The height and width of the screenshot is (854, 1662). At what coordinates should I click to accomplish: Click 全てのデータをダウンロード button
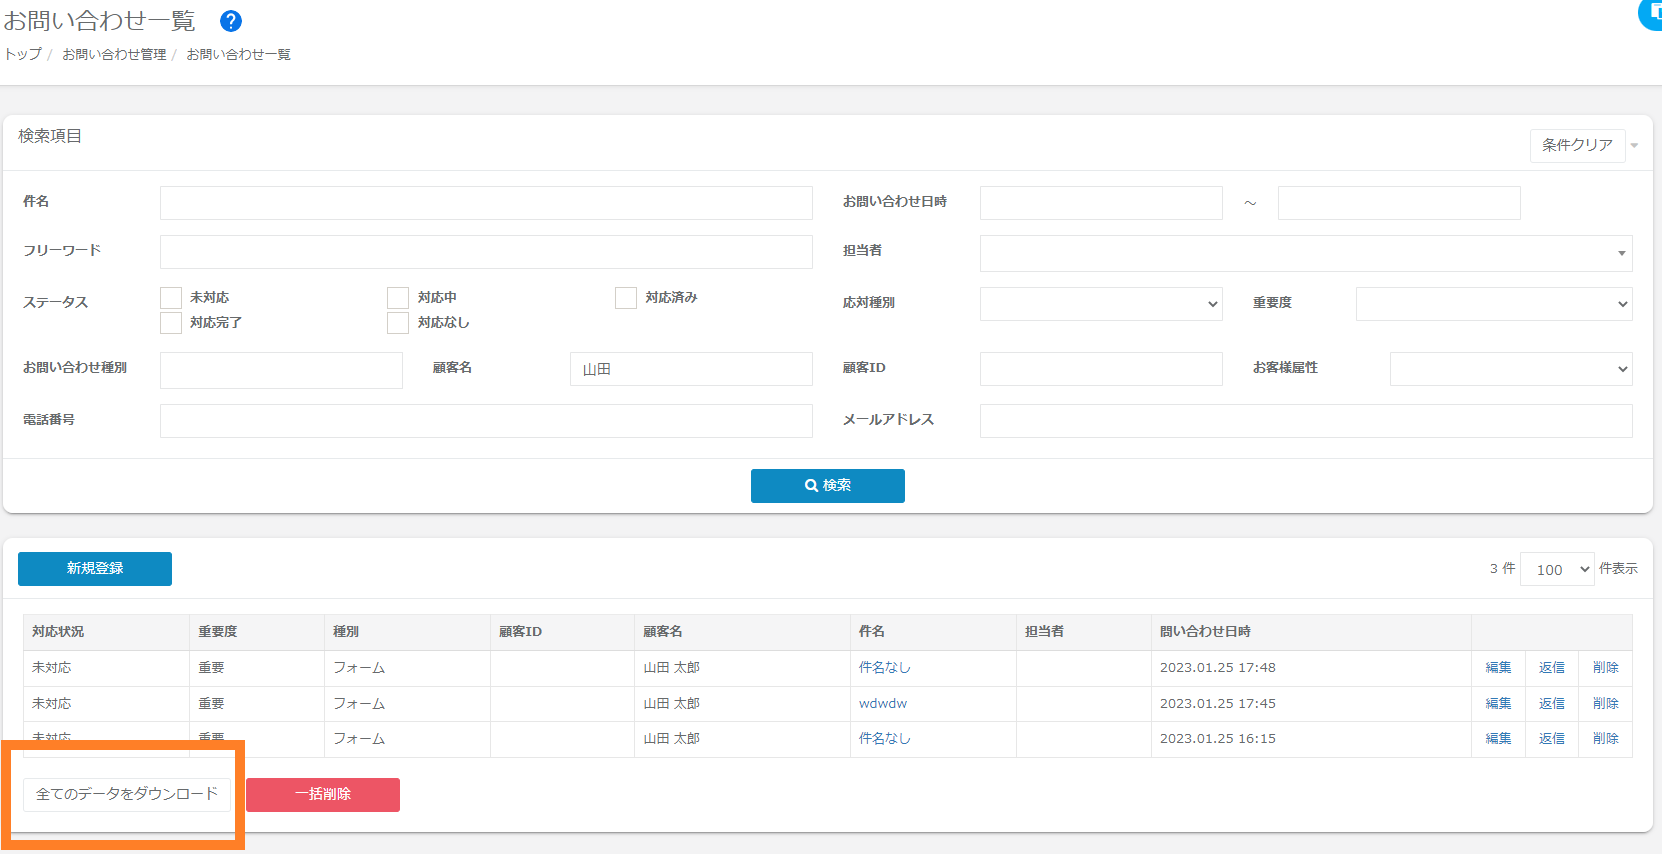click(x=127, y=794)
